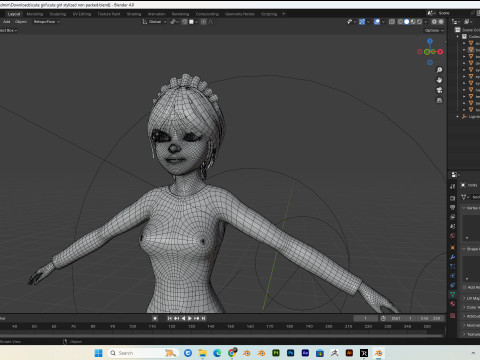Open the World properties tab
Viewport: 480px width, 360px height.
(x=452, y=236)
